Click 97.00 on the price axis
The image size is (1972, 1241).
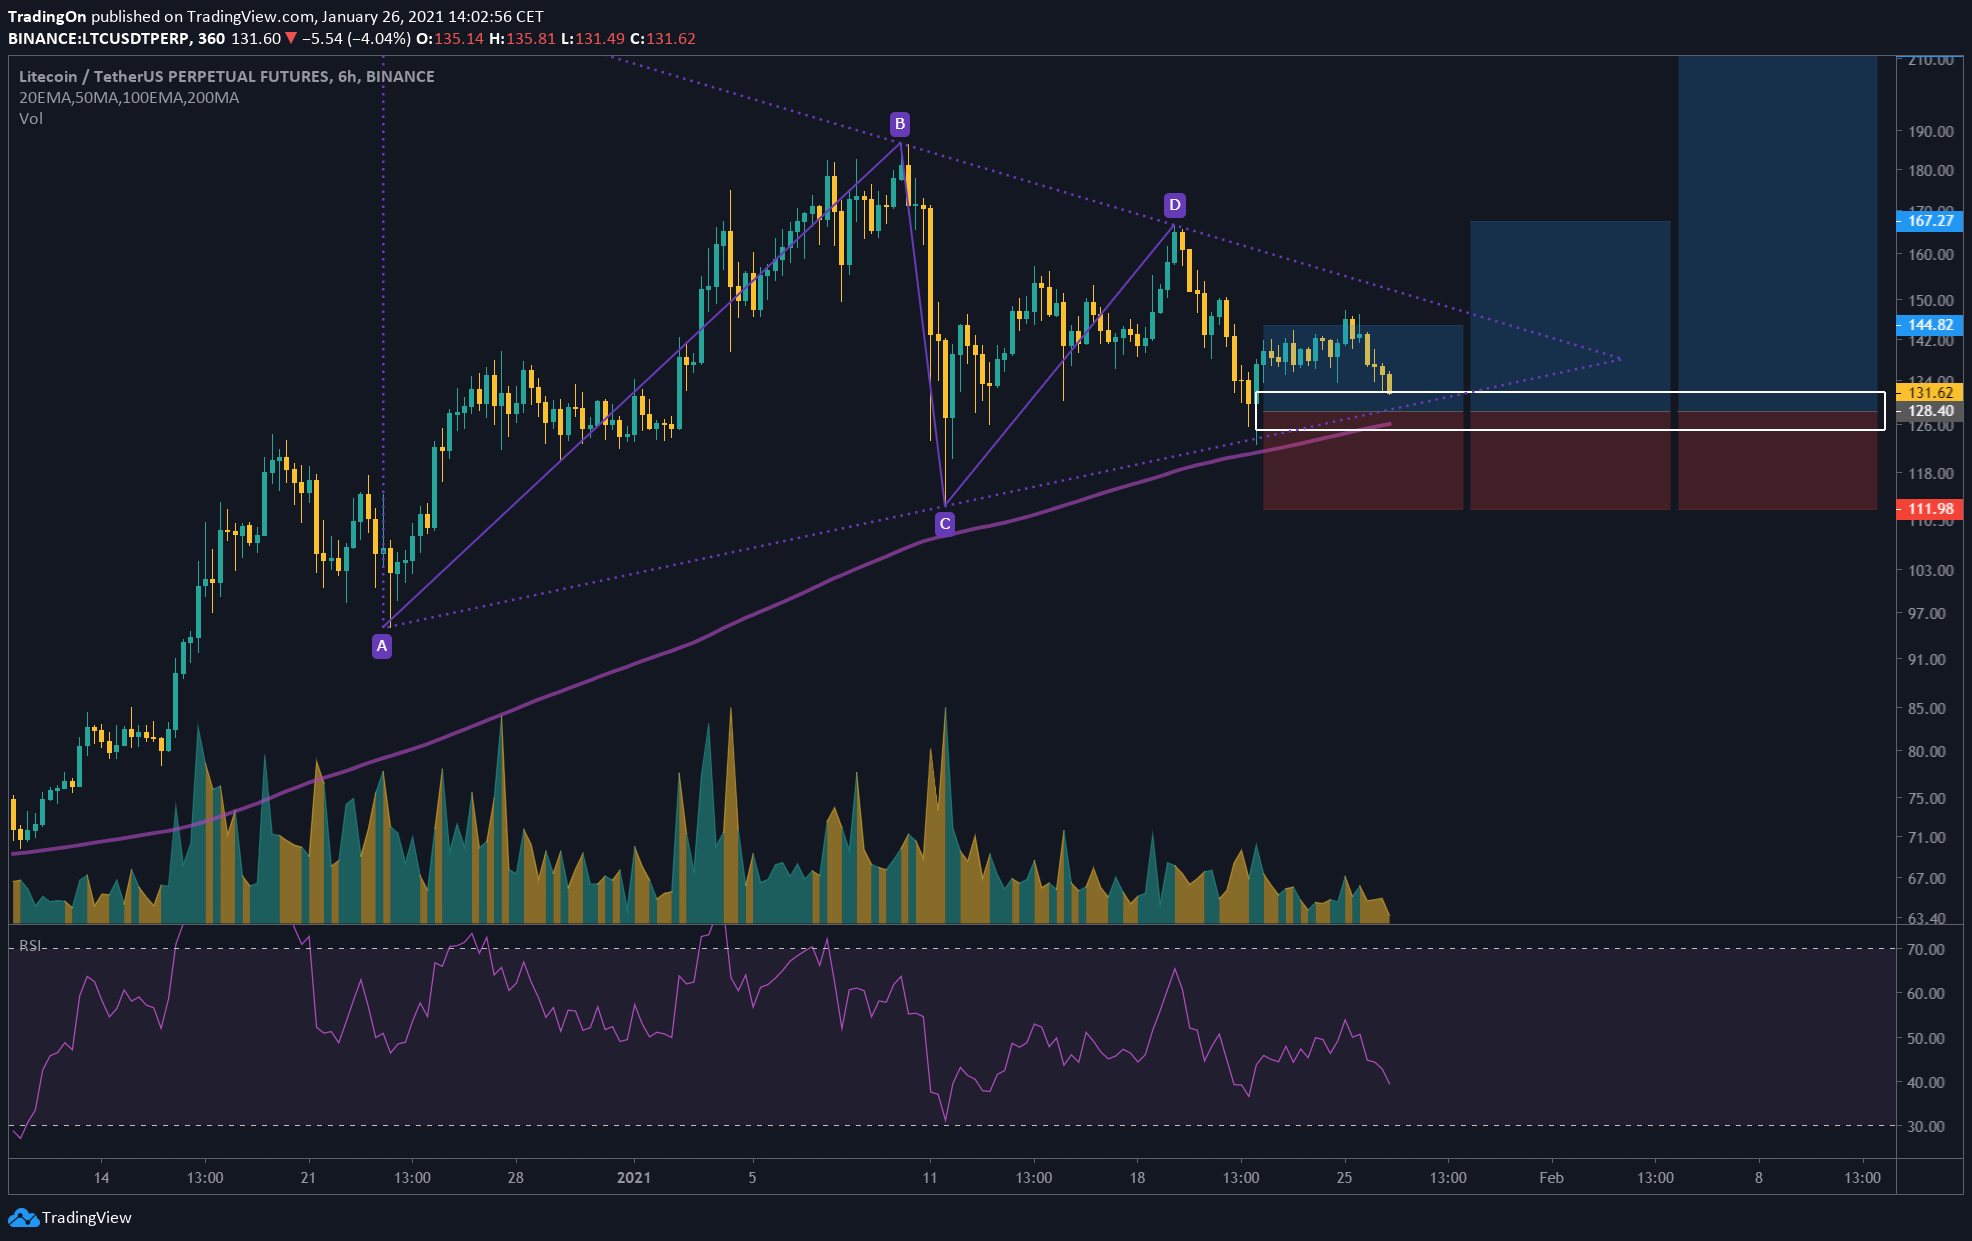[1926, 613]
